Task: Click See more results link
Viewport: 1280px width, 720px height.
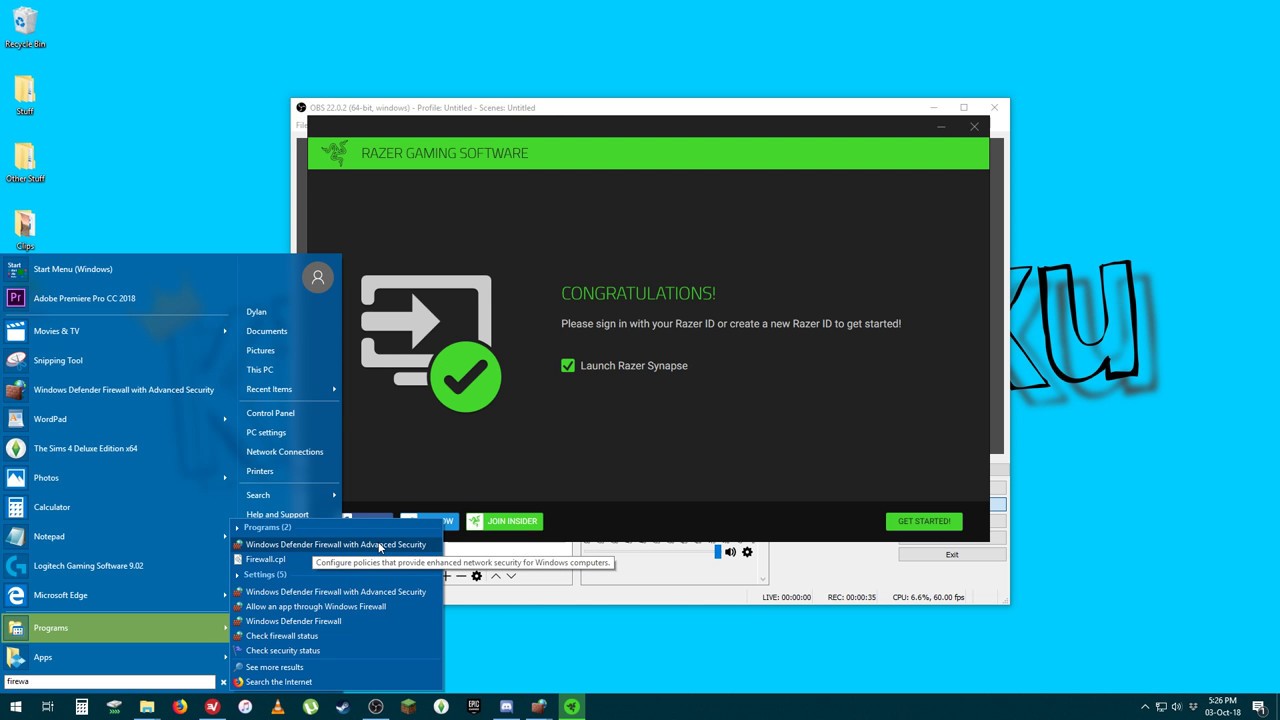Action: pos(274,667)
